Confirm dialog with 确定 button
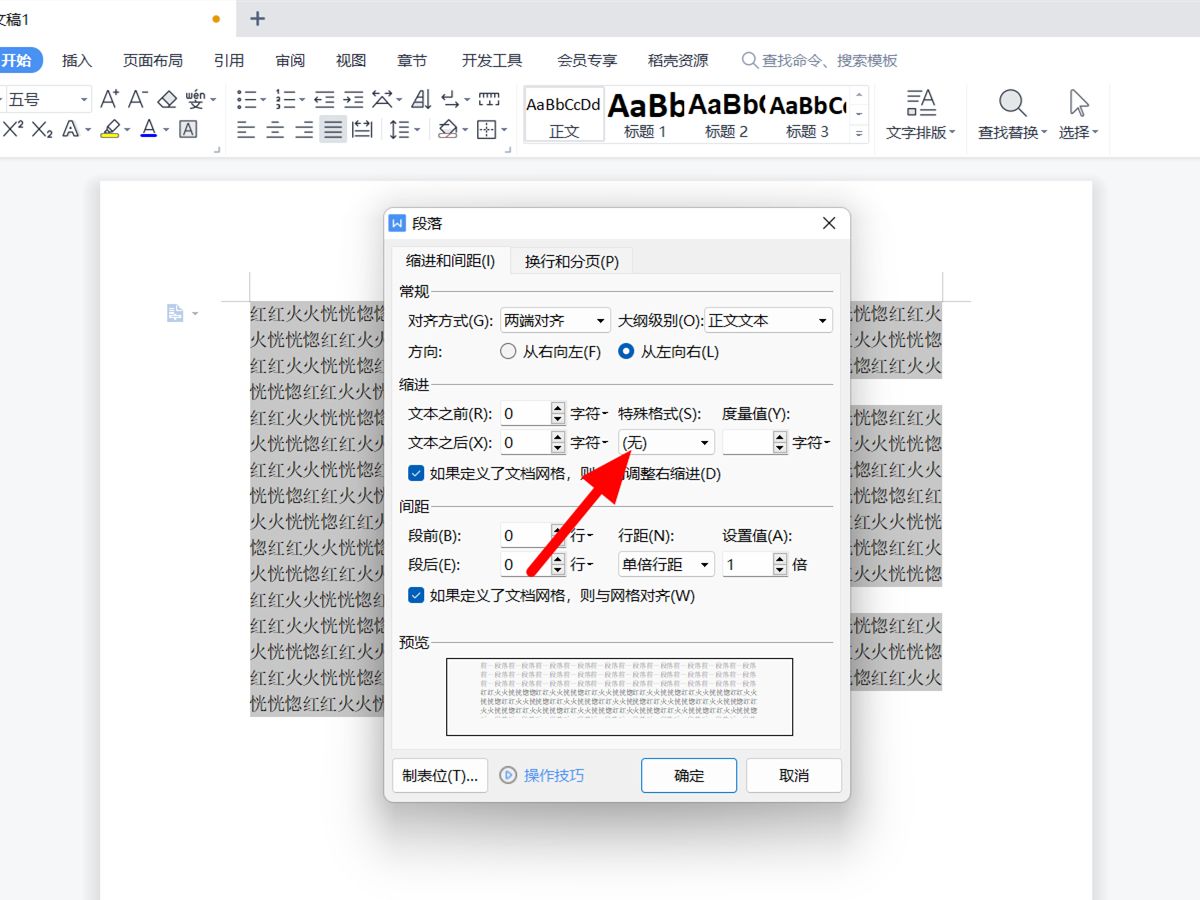Screen dimensions: 1200x900 pos(689,775)
